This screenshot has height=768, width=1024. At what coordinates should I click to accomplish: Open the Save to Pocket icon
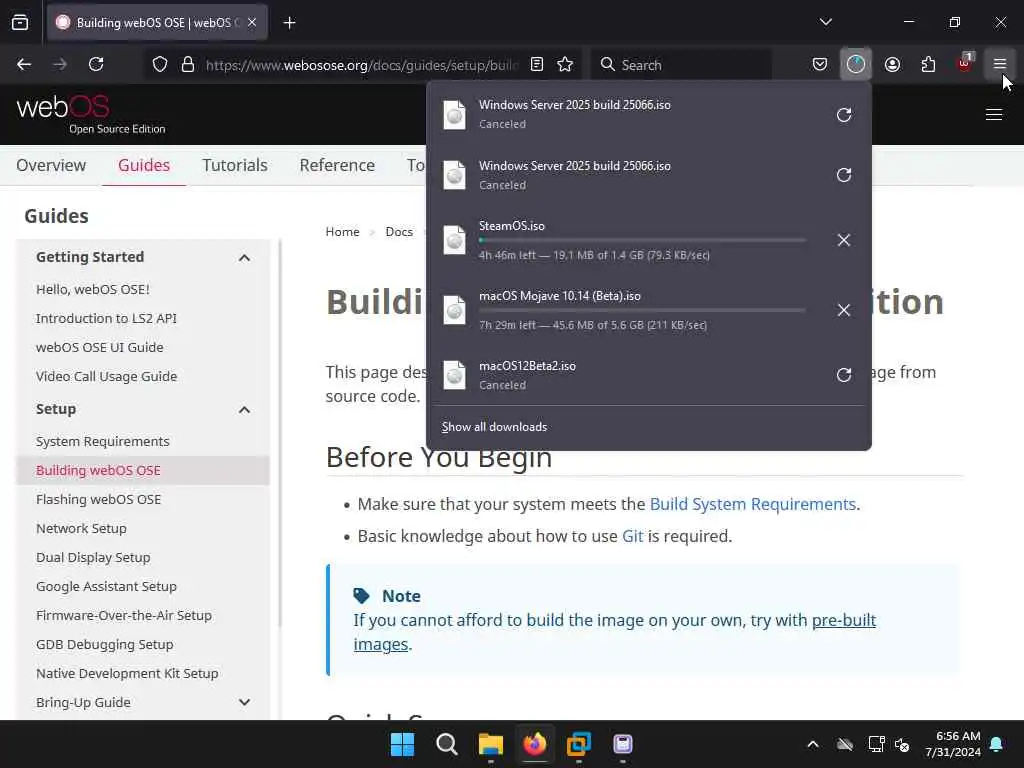point(820,64)
